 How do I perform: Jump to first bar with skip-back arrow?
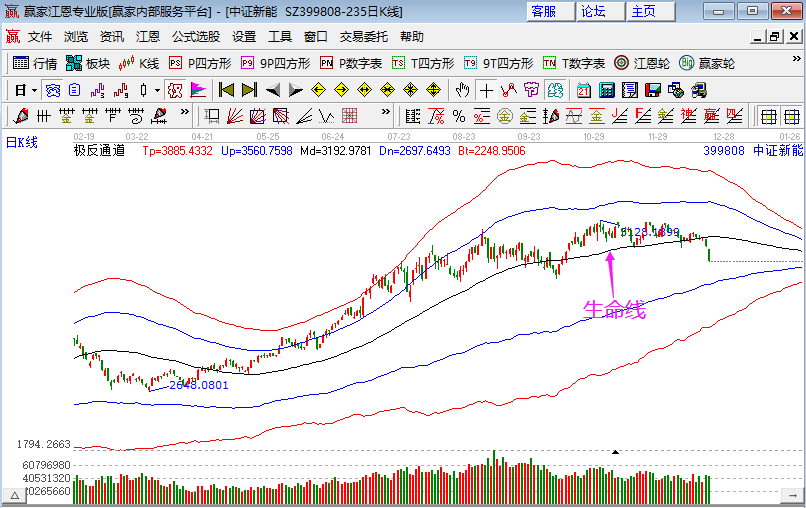(x=226, y=90)
